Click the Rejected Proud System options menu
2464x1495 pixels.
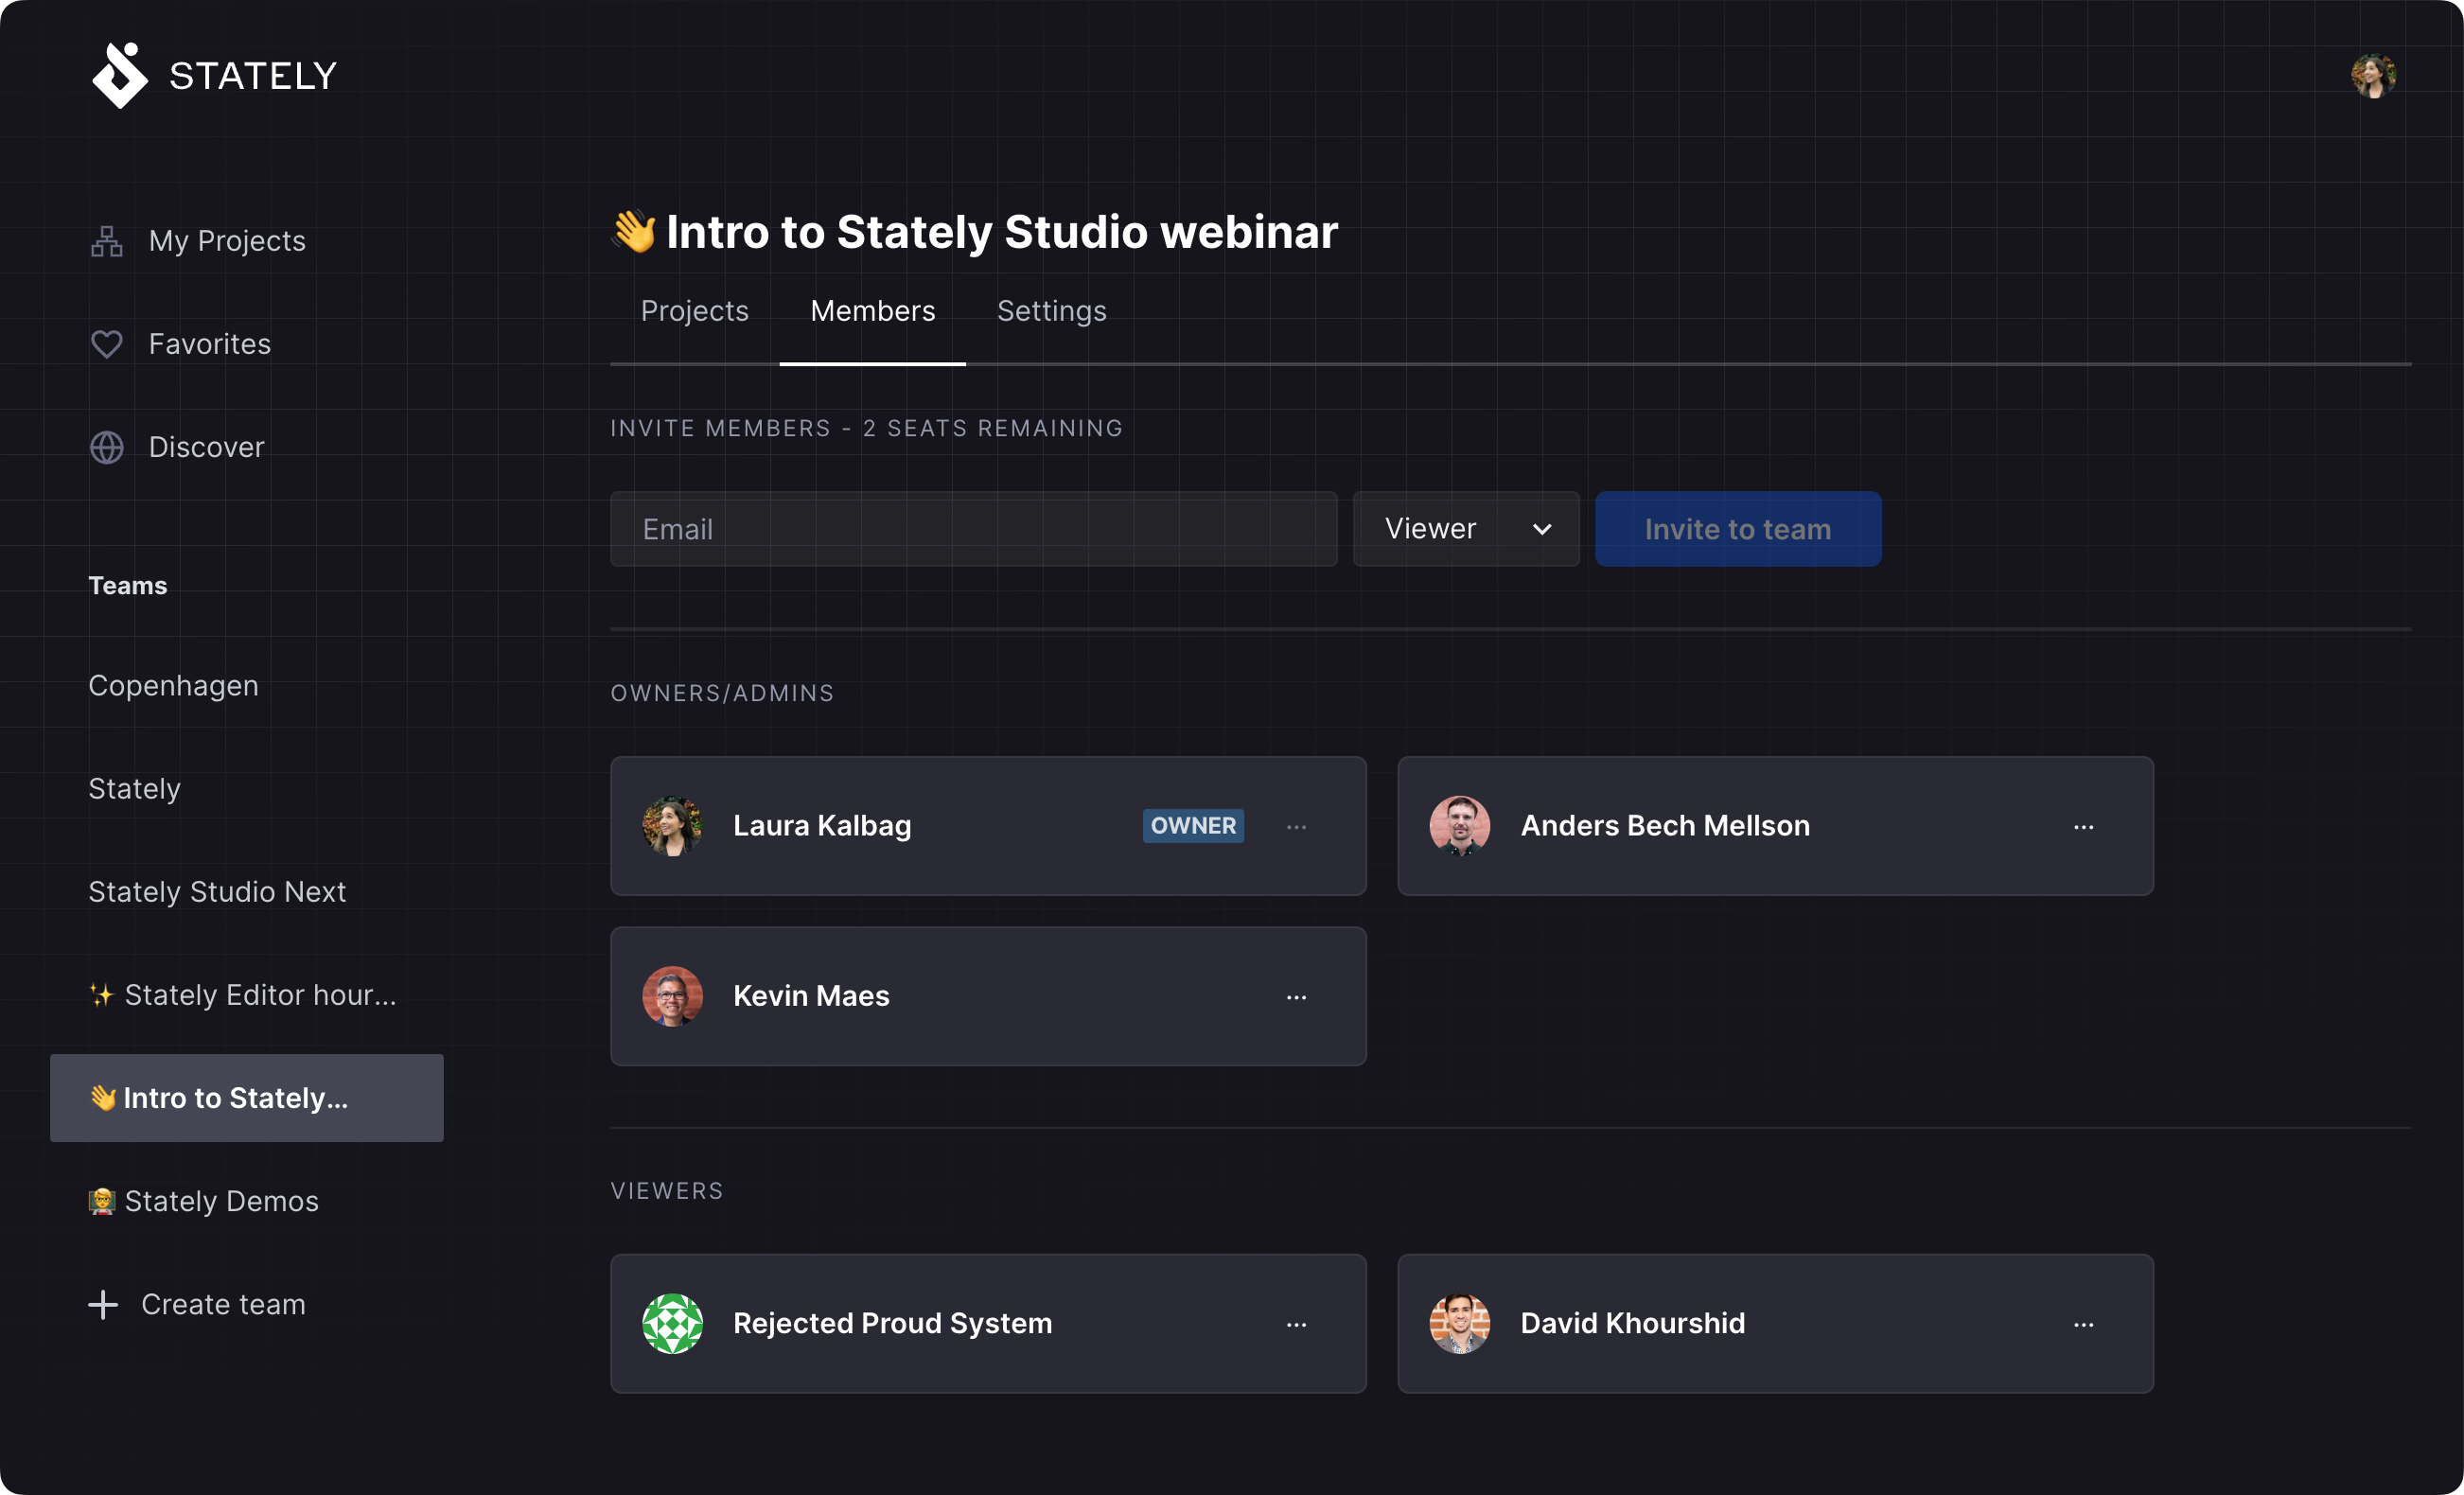pos(1297,1324)
